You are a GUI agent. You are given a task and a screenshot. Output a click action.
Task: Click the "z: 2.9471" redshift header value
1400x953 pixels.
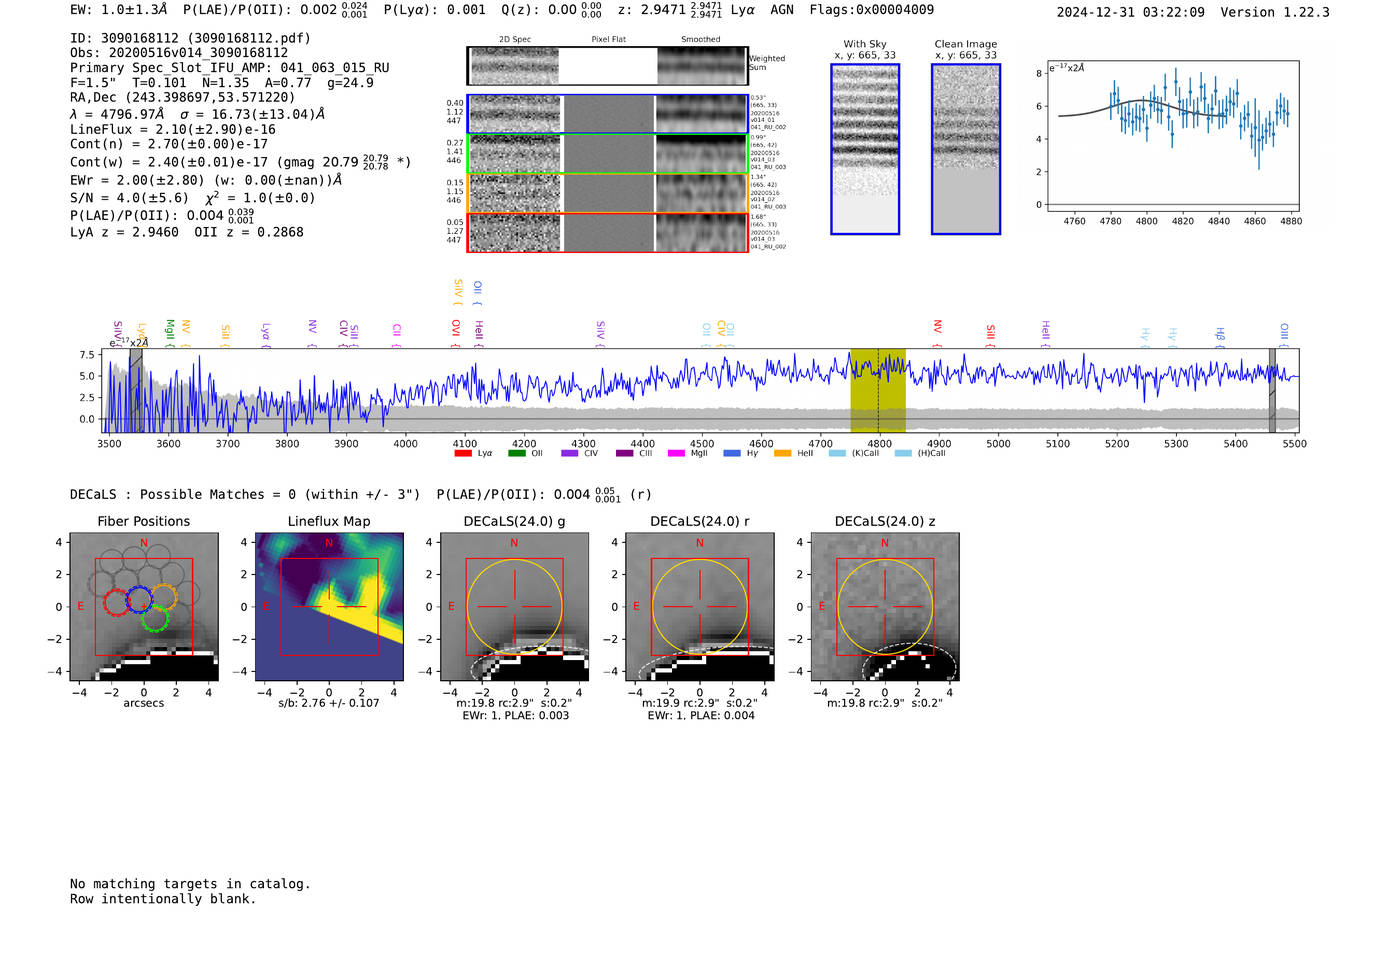(652, 10)
